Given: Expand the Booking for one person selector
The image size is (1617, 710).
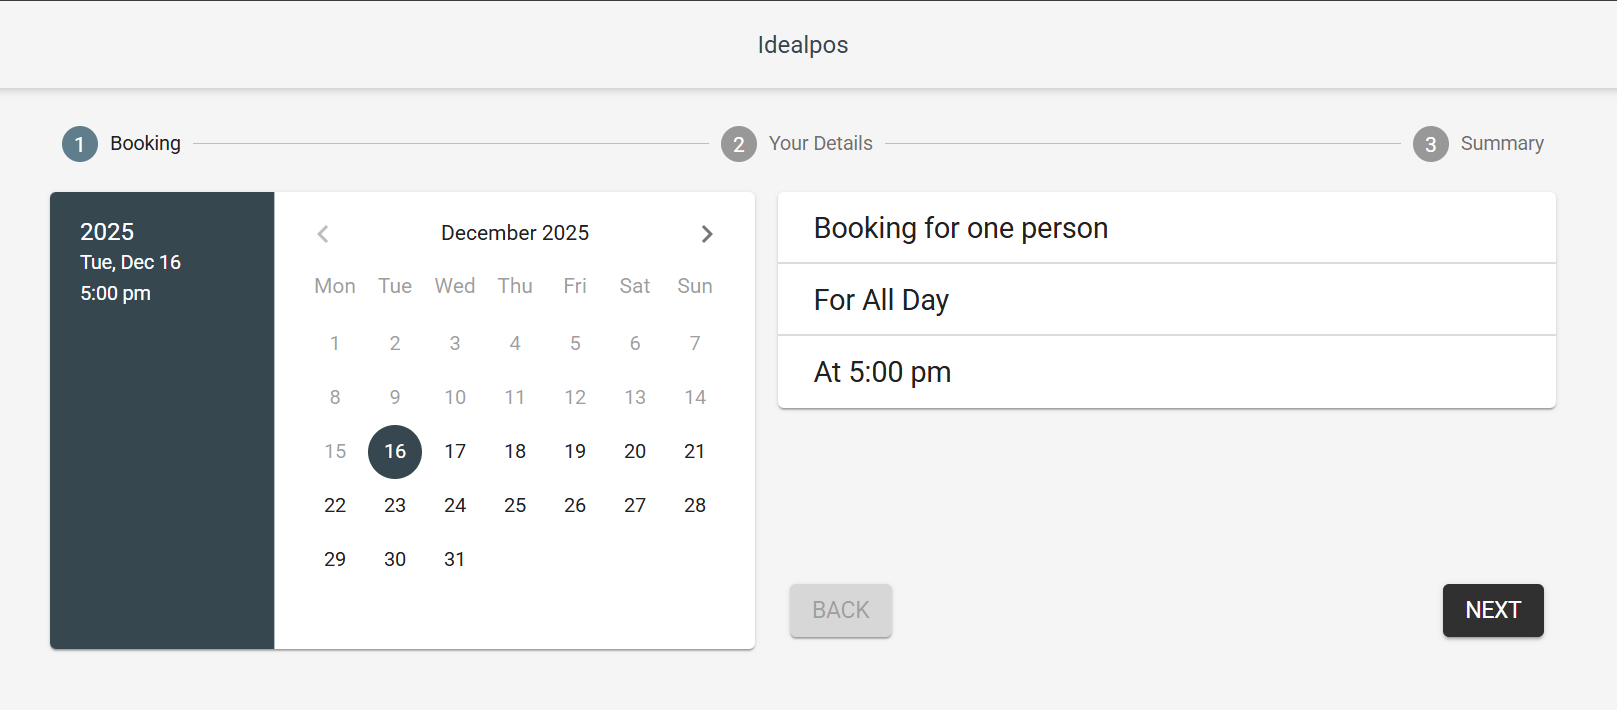Looking at the screenshot, I should (1166, 228).
